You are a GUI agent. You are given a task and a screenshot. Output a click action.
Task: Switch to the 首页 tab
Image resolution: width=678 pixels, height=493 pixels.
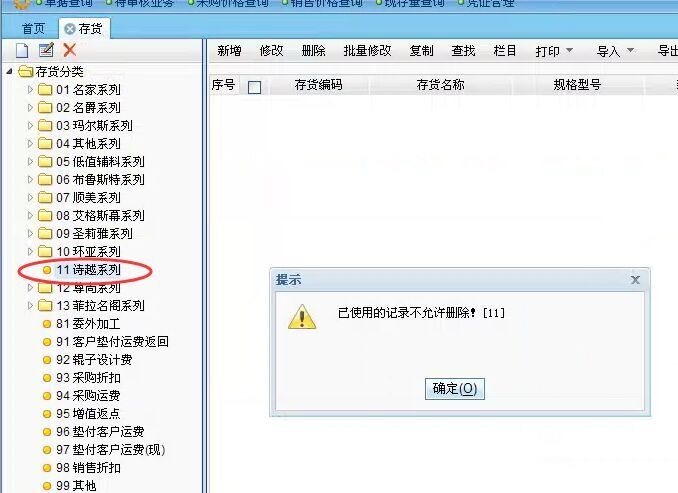(33, 29)
